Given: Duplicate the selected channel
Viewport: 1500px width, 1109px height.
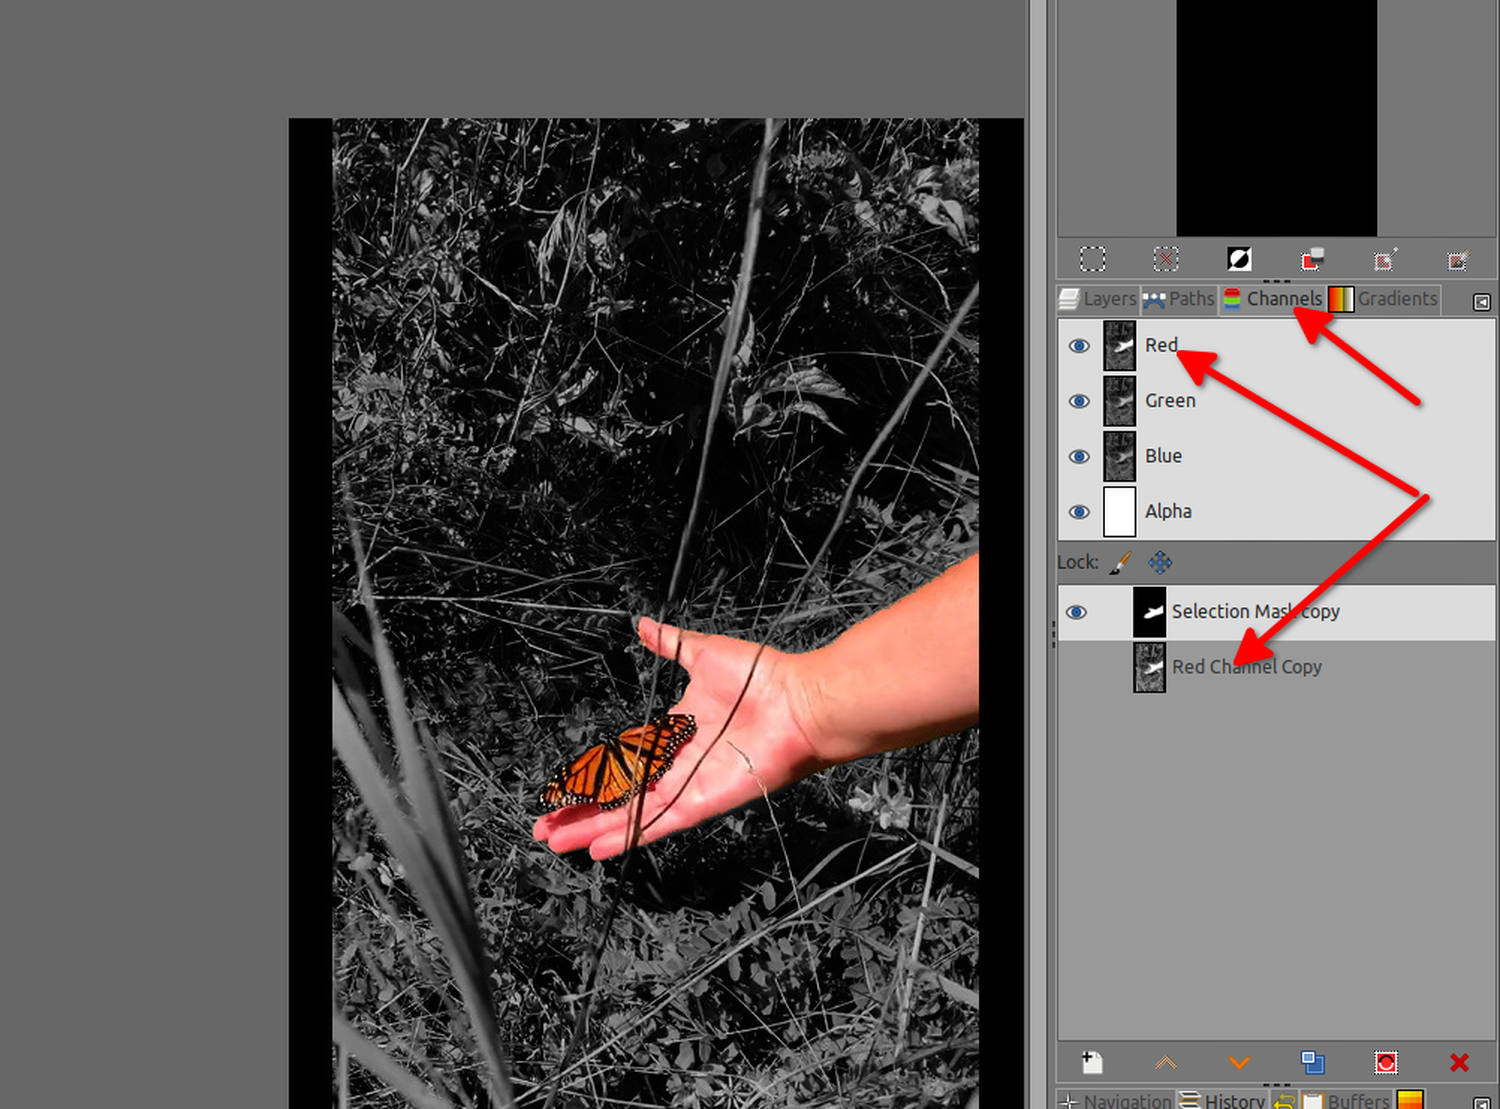Looking at the screenshot, I should [x=1312, y=1062].
